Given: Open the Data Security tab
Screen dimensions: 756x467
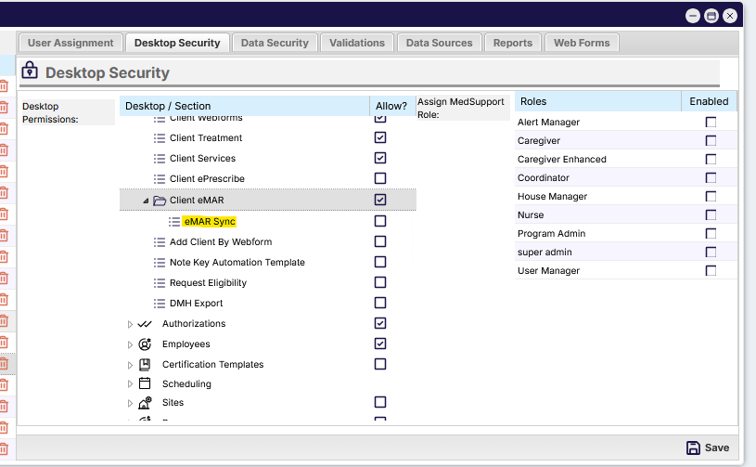Looking at the screenshot, I should [274, 43].
